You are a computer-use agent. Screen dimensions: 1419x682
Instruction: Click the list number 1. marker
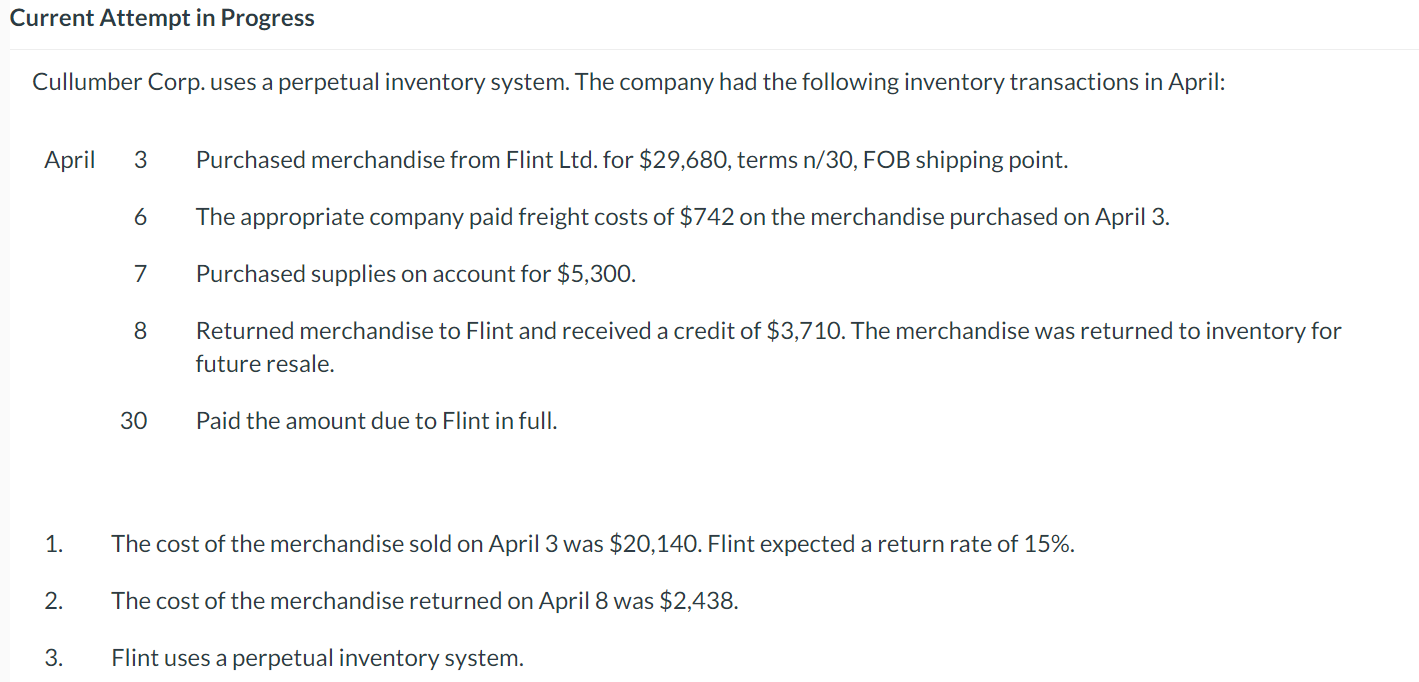(54, 544)
